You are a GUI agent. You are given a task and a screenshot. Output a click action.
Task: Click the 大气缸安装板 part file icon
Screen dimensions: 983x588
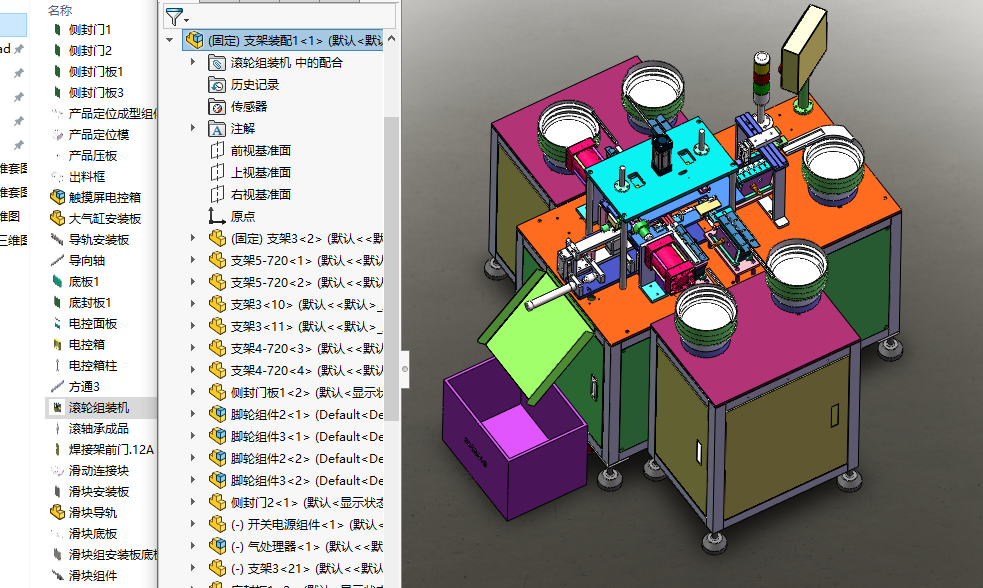click(x=57, y=218)
